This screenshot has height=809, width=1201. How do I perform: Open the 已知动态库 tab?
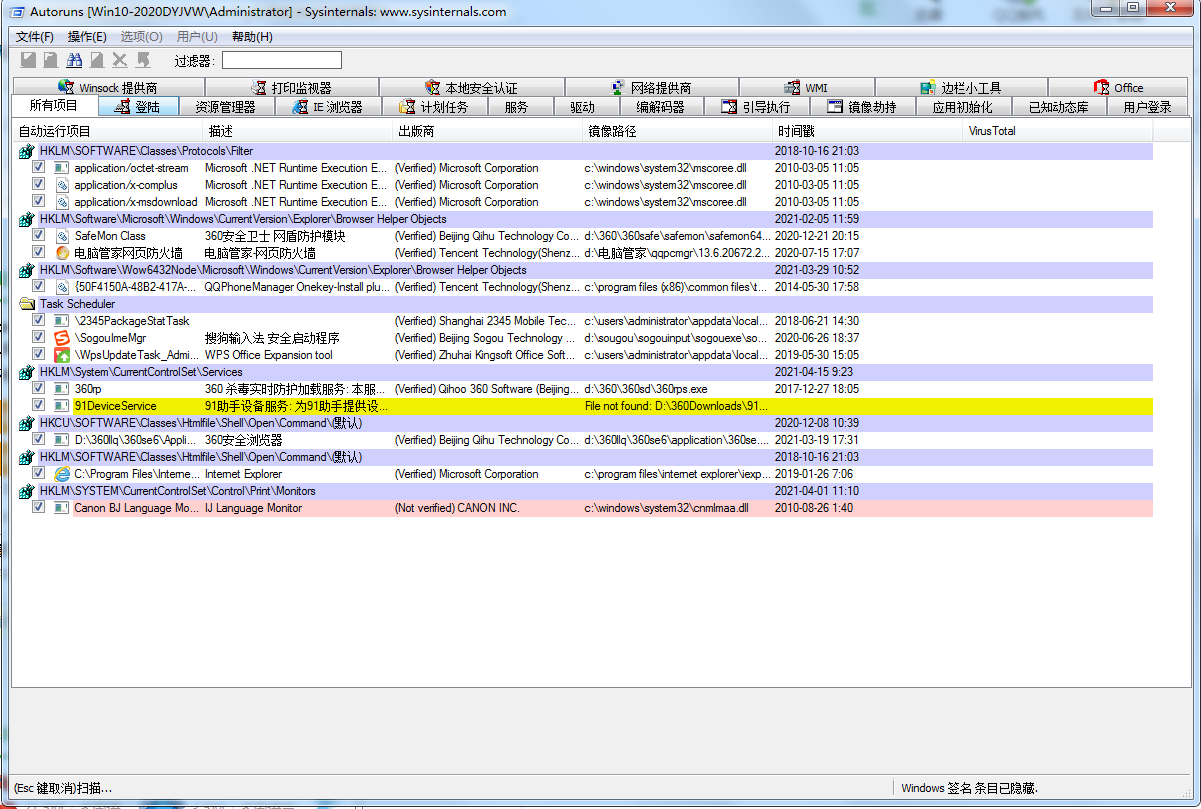1058,107
